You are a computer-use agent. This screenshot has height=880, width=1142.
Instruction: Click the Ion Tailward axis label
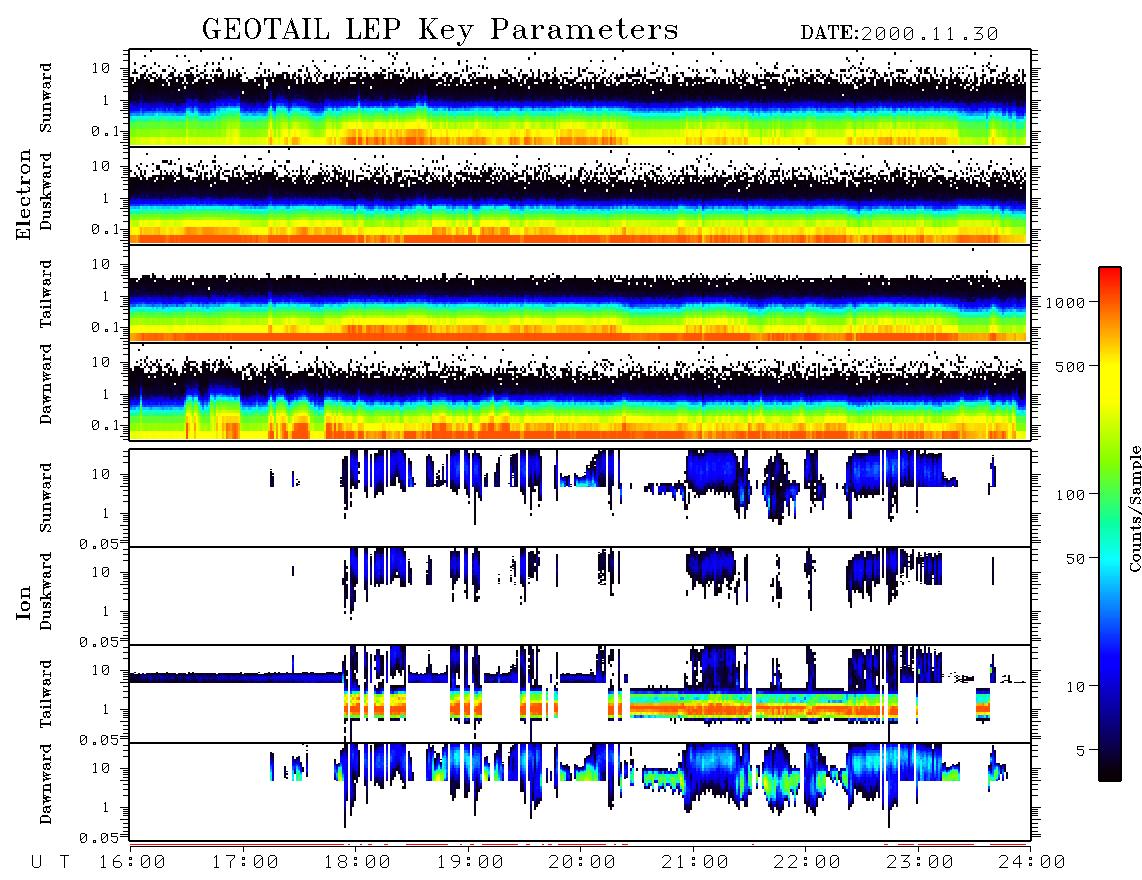46,694
